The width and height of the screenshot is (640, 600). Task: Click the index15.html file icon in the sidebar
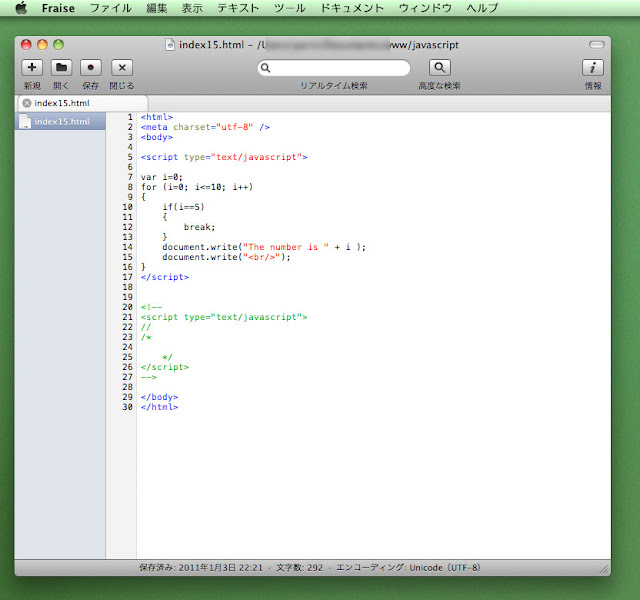pos(25,122)
